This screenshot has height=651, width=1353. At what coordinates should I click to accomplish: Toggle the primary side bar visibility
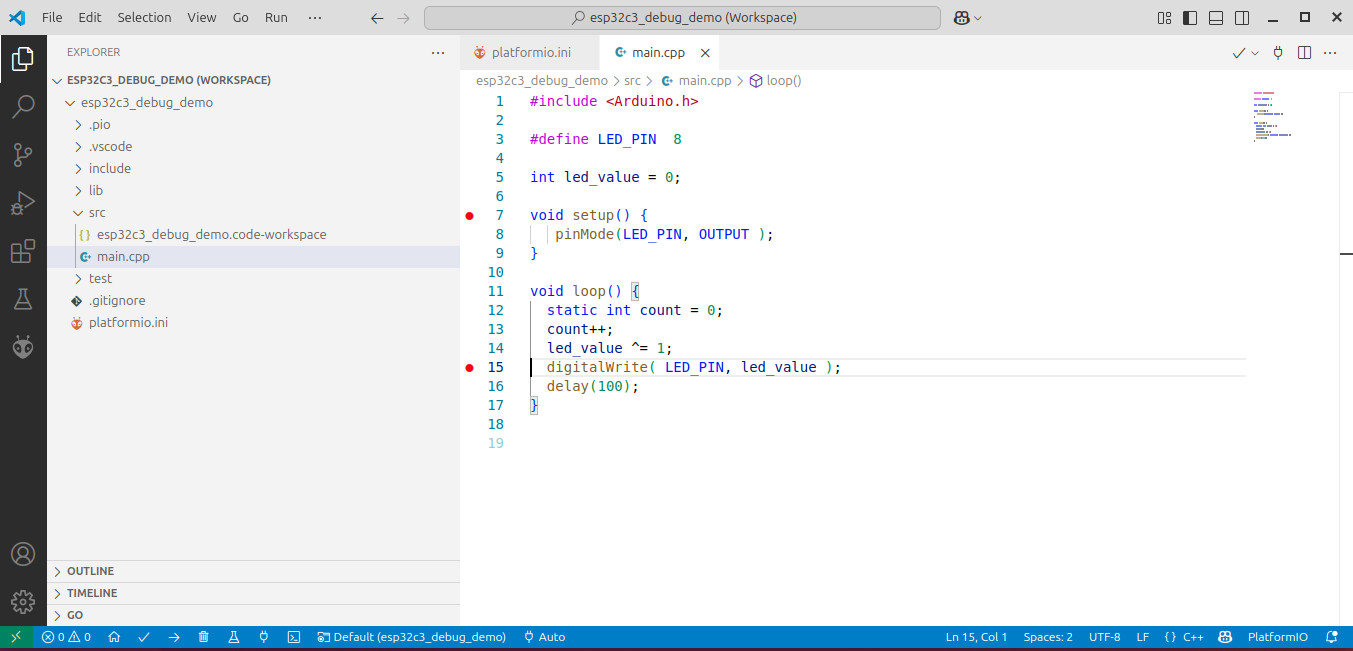(1190, 18)
